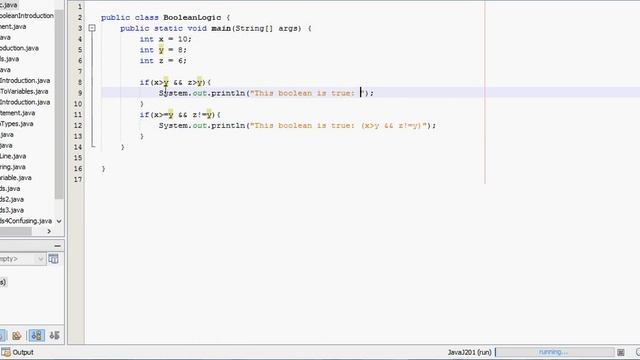640x360 pixels.
Task: Click the project tree scroll-down arrow
Action: click(x=59, y=221)
